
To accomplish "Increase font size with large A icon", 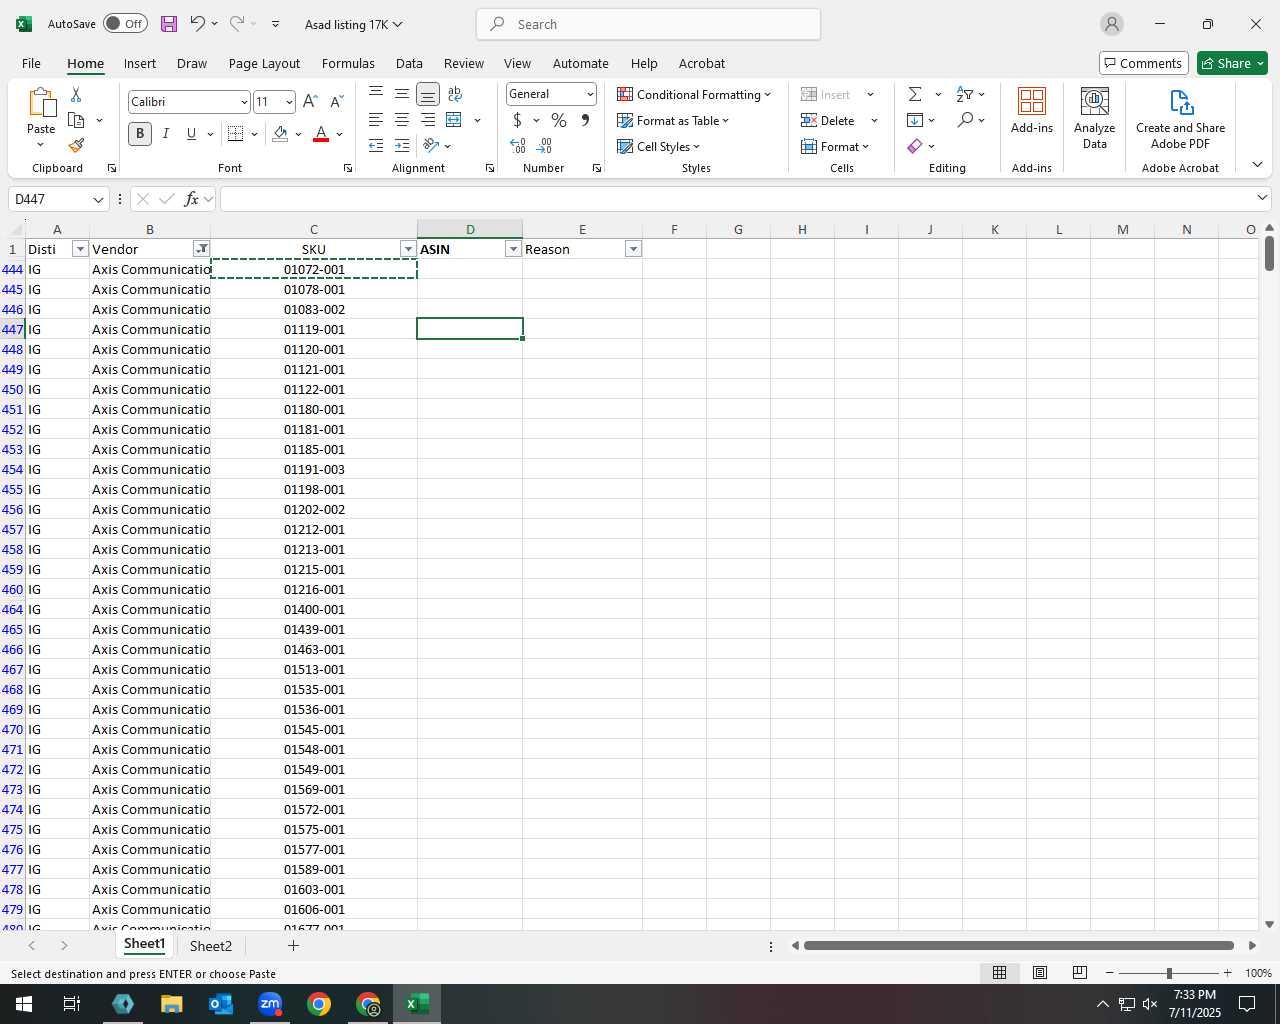I will click(x=310, y=102).
